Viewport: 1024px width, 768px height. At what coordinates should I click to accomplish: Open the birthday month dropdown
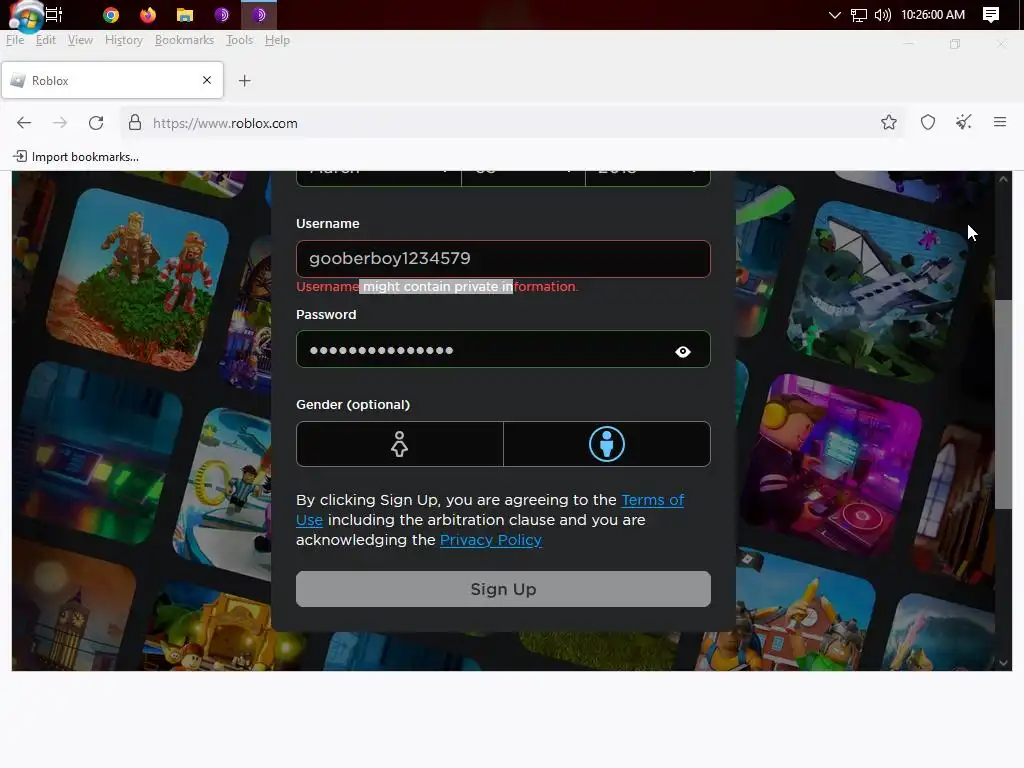click(379, 178)
